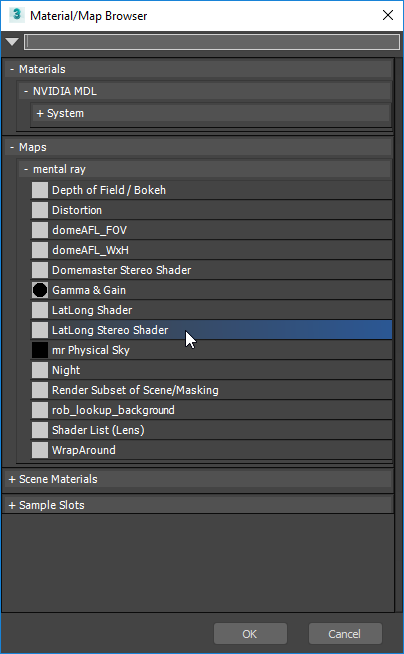This screenshot has width=404, height=654.
Task: Select Render Subset of Scene/Masking map
Action: pos(211,390)
